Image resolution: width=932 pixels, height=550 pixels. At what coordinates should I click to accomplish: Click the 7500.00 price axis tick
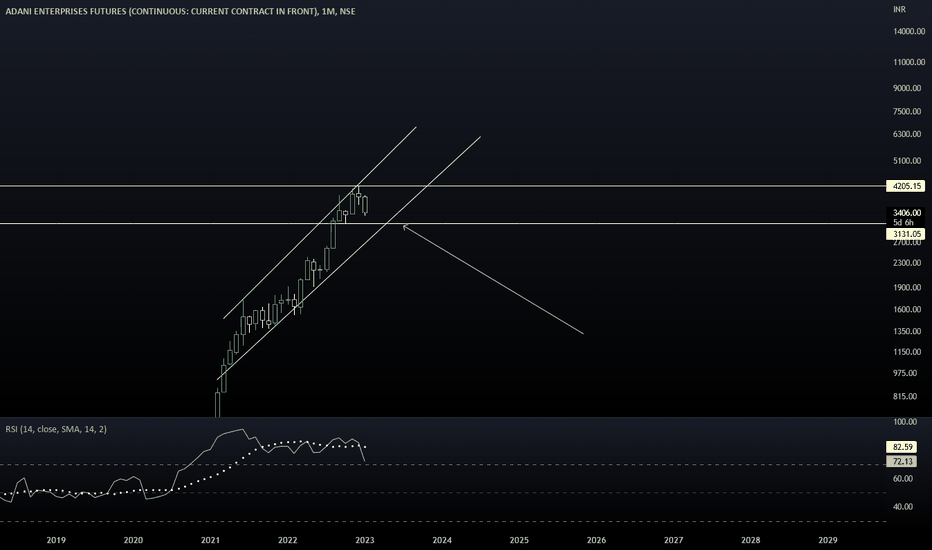pyautogui.click(x=907, y=111)
